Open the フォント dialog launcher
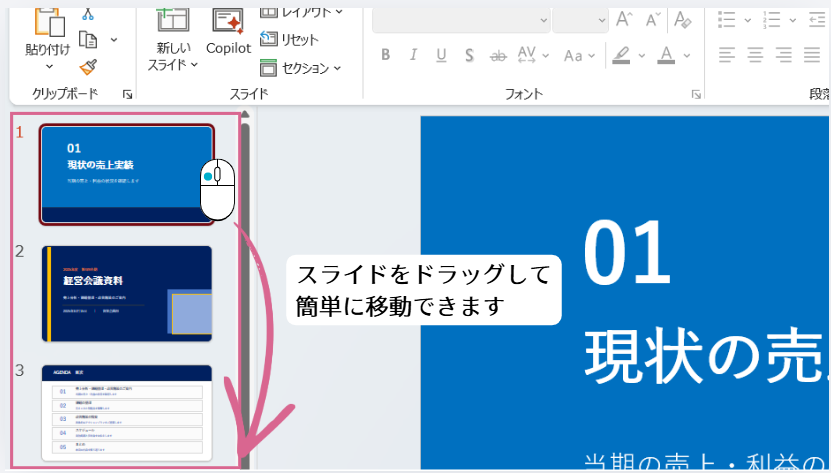831x473 pixels. point(696,94)
